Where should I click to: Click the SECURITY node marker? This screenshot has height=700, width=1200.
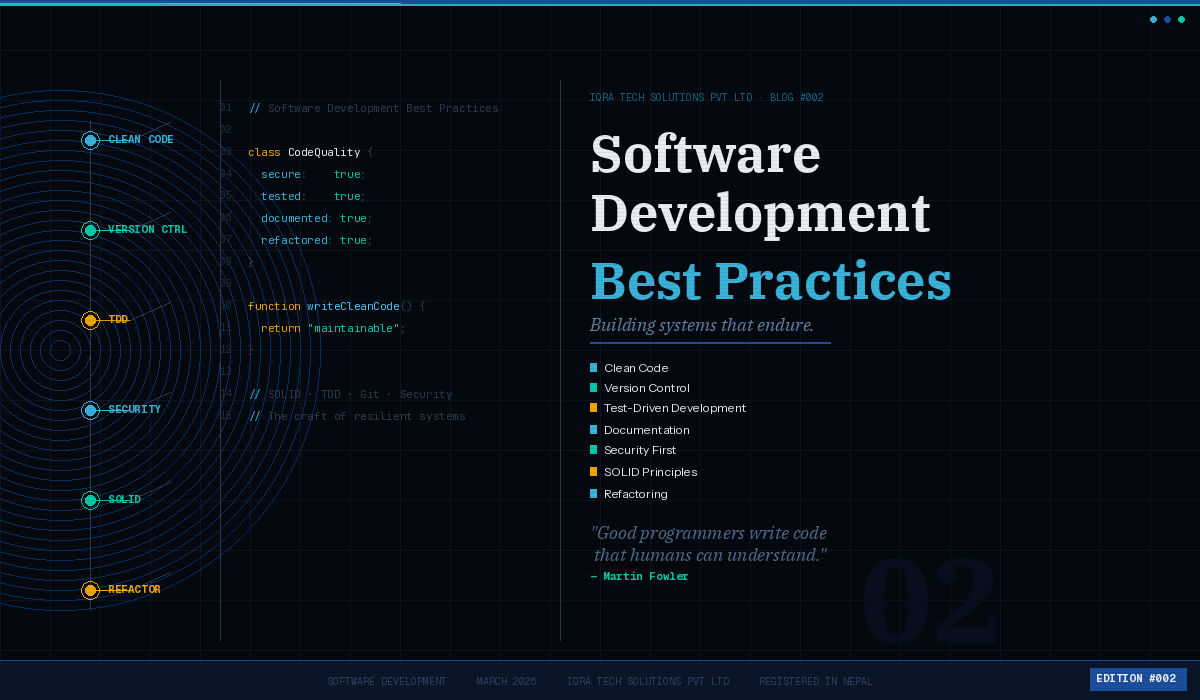91,410
